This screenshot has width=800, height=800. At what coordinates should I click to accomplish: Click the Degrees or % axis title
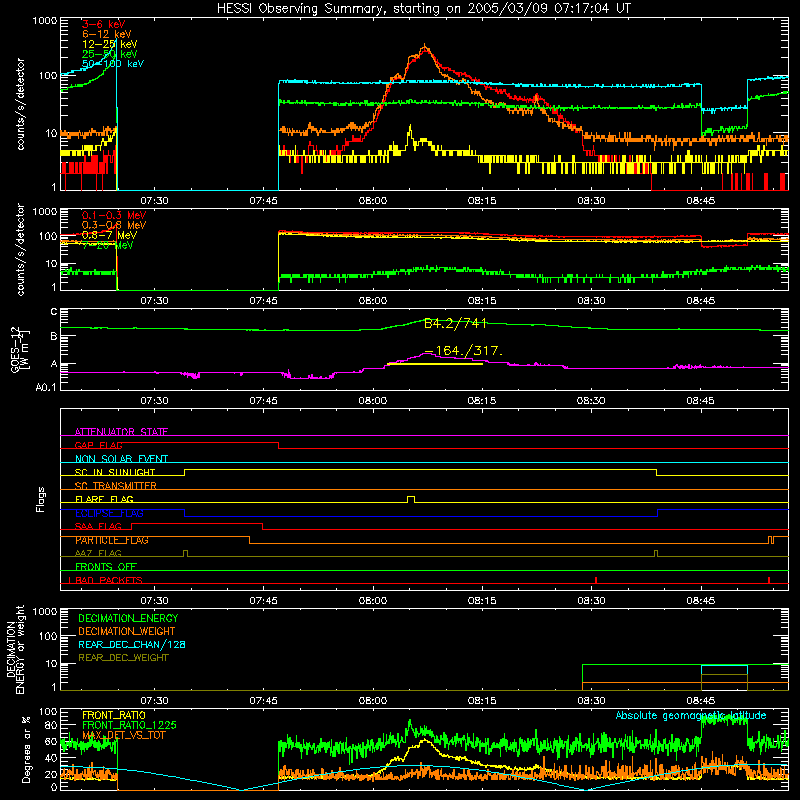(26, 749)
